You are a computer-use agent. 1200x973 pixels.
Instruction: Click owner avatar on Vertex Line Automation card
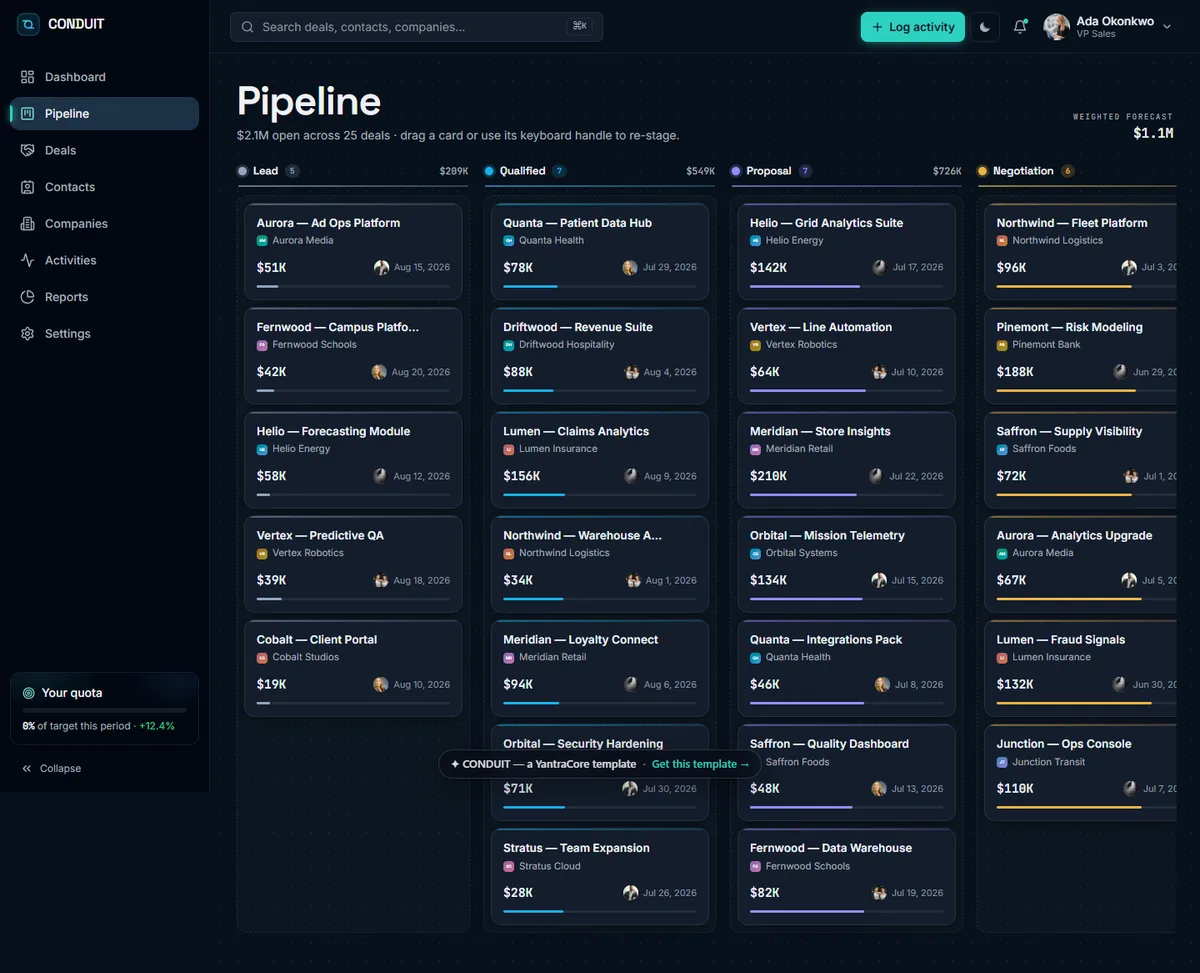point(880,372)
